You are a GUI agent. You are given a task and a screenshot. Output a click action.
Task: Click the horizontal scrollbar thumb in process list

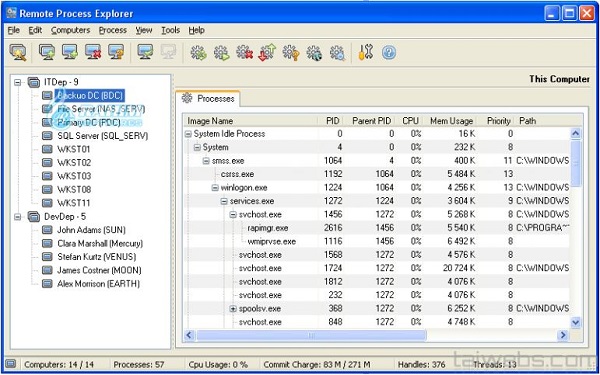311,336
